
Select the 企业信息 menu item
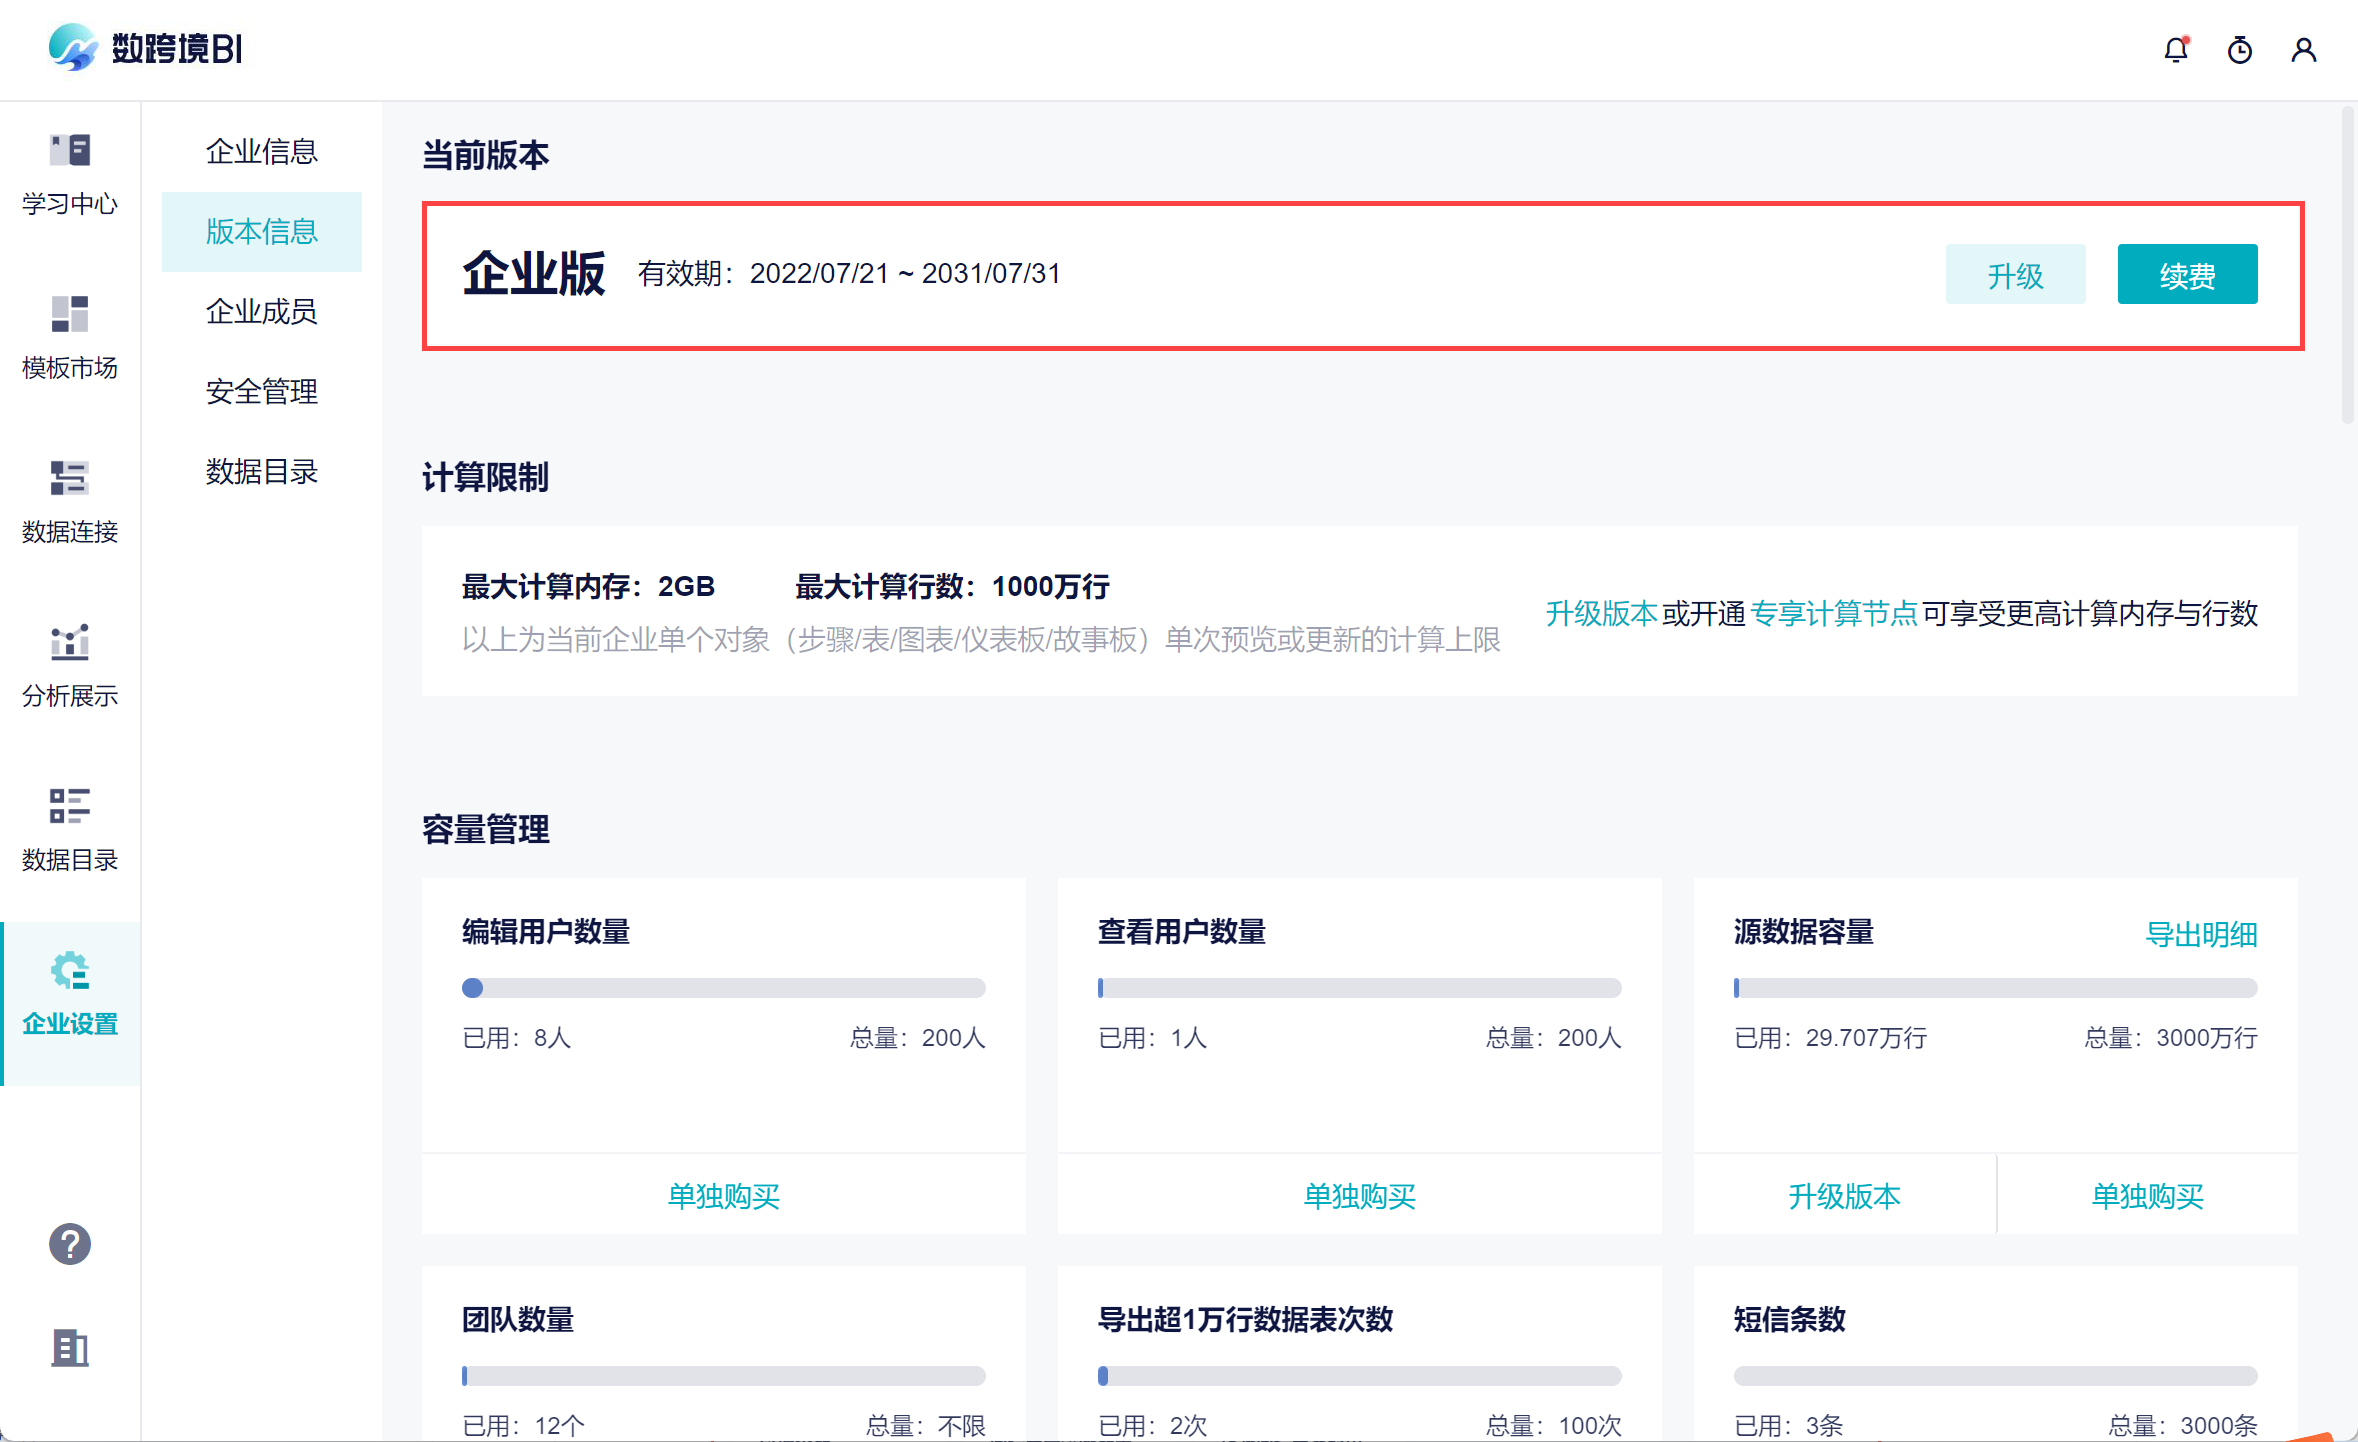pyautogui.click(x=261, y=152)
